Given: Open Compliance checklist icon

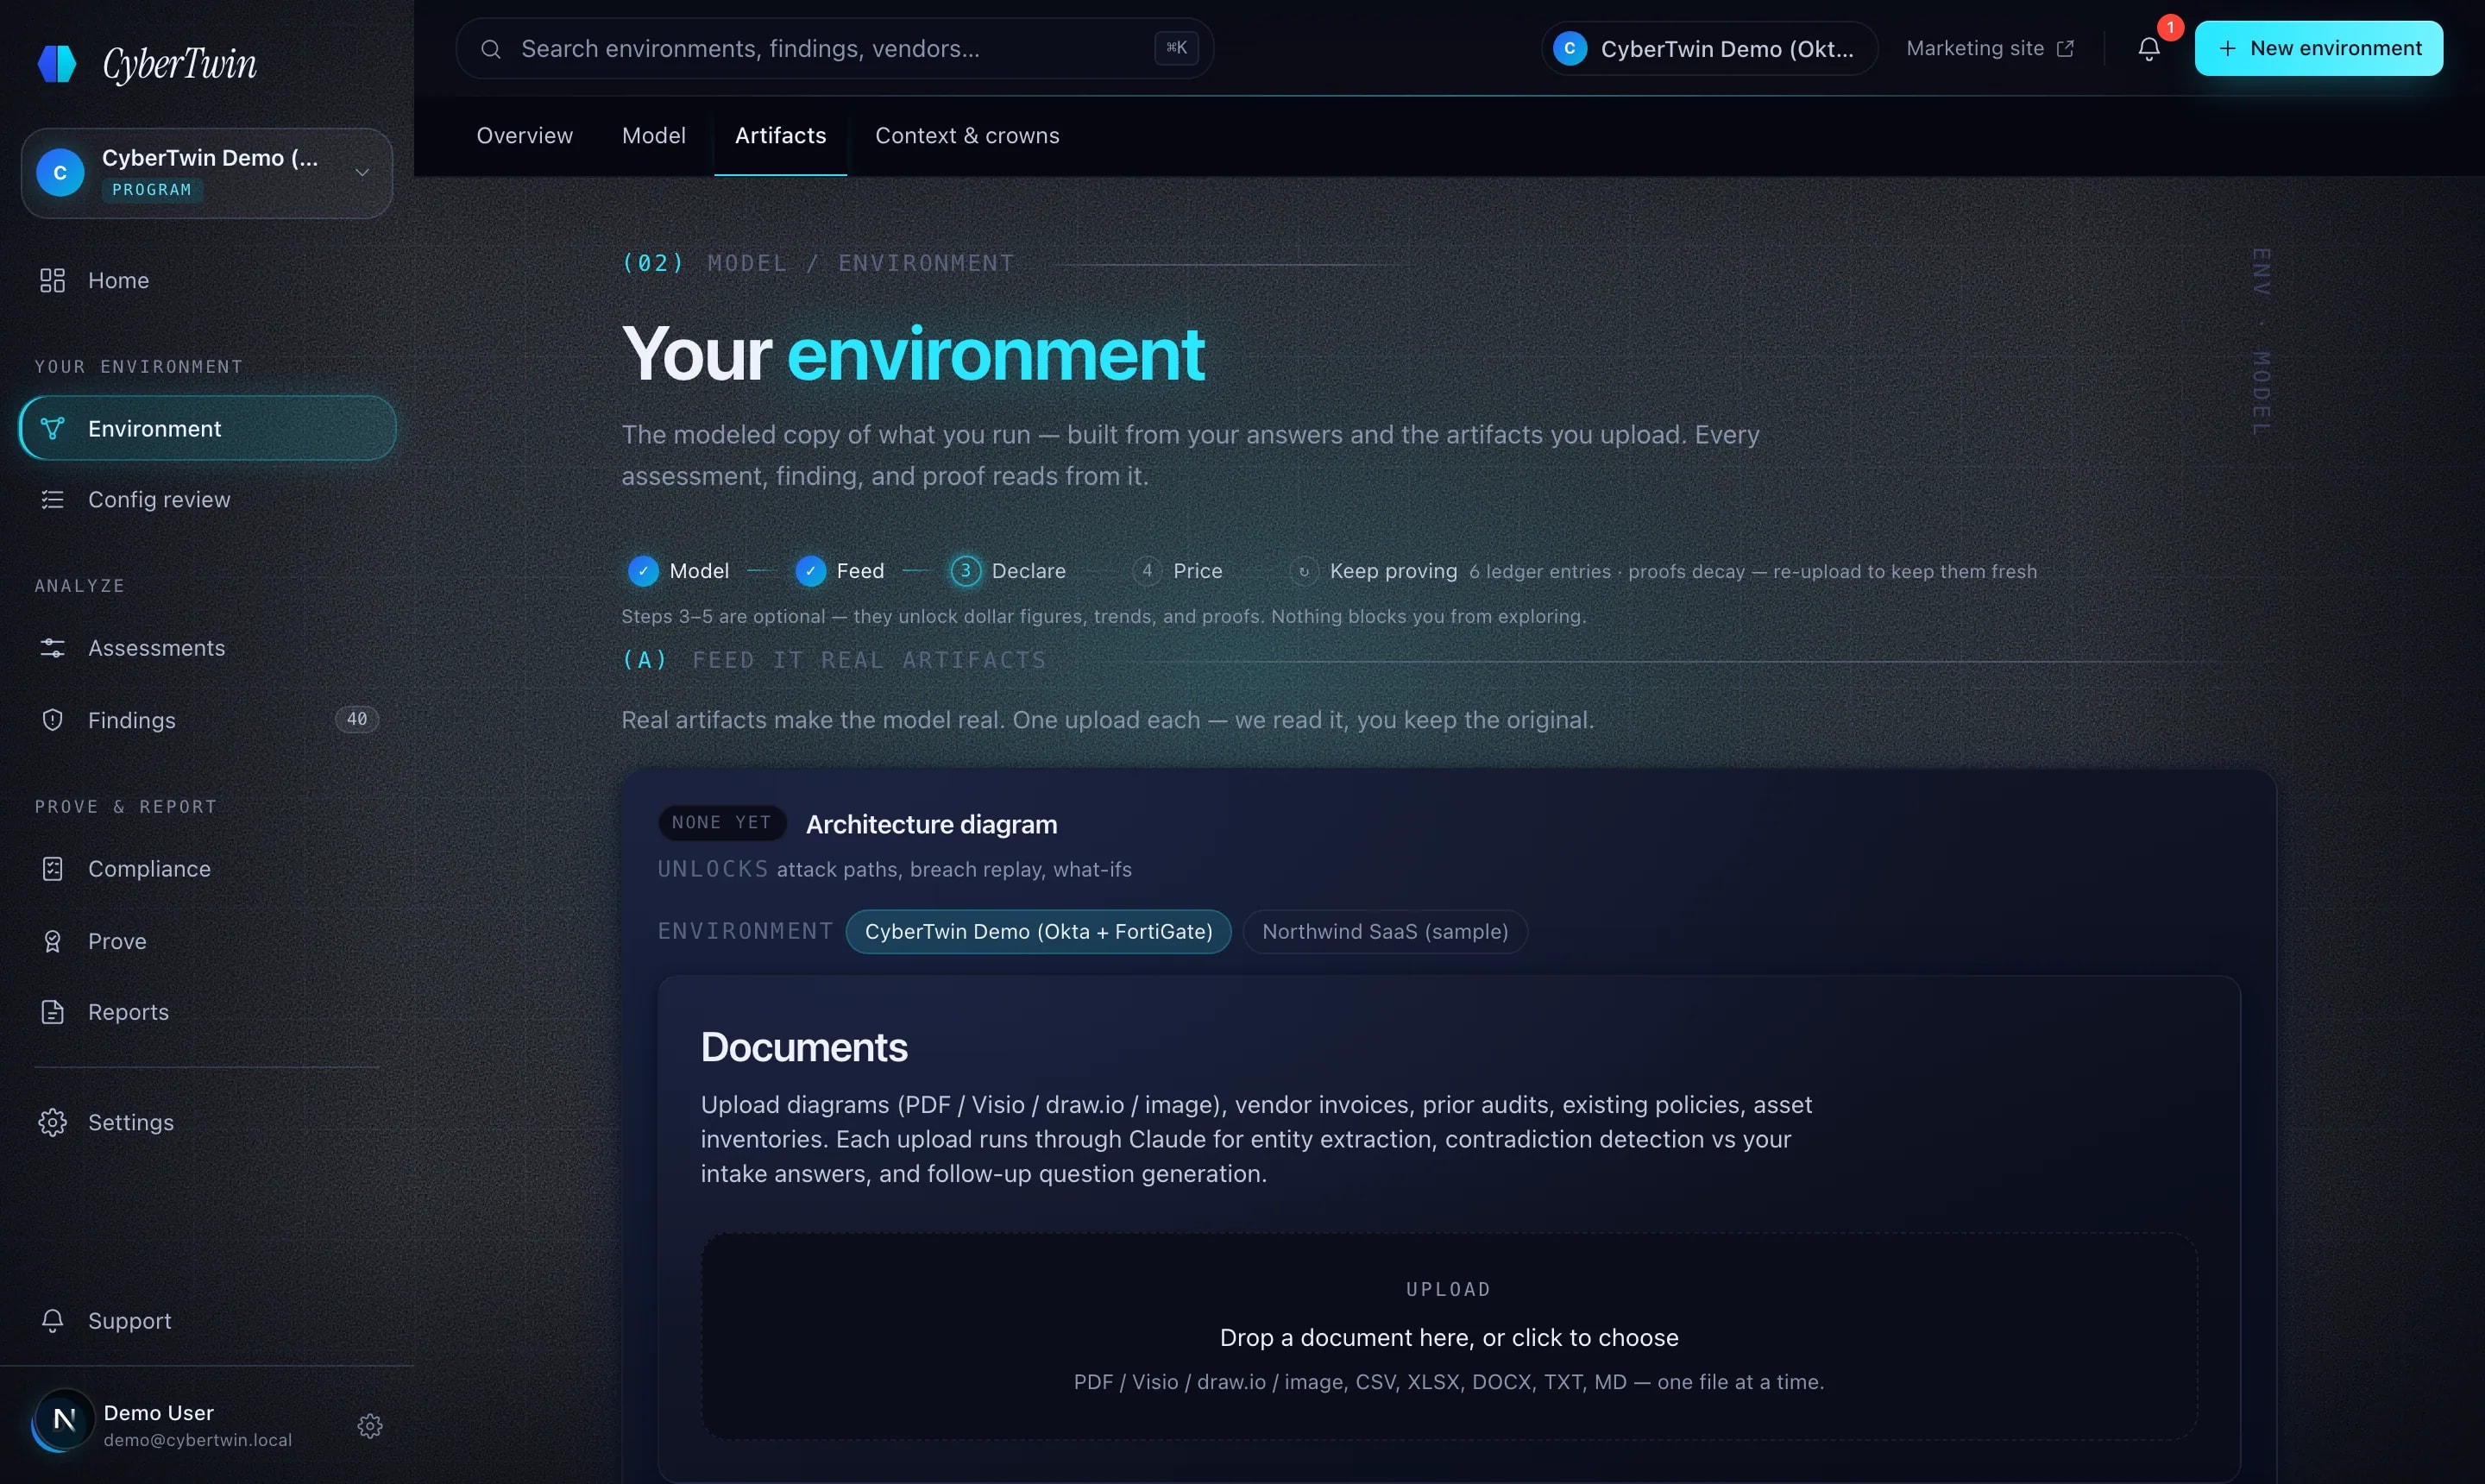Looking at the screenshot, I should tap(52, 869).
